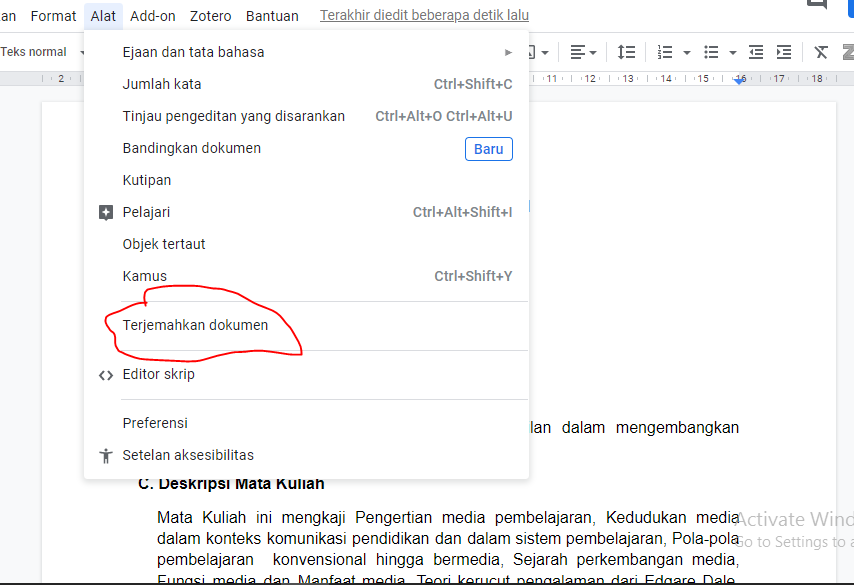The width and height of the screenshot is (854, 585).
Task: Click the Baru badge beside Bandingkan dokumen
Action: point(489,149)
